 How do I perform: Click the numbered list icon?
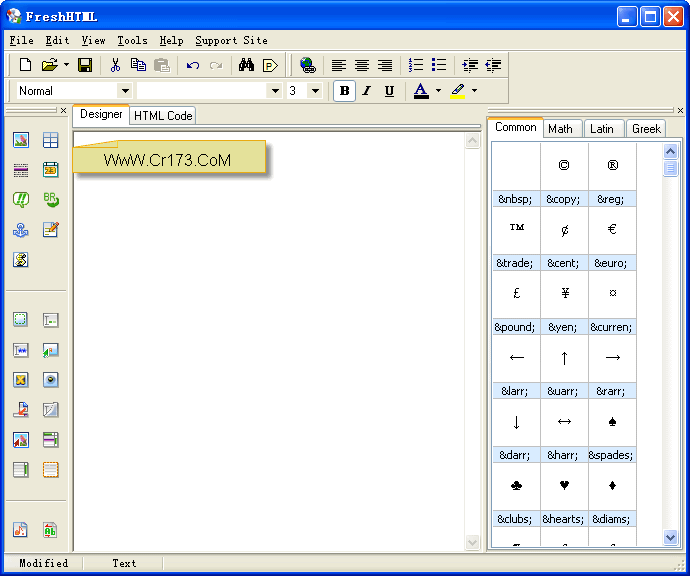[416, 65]
